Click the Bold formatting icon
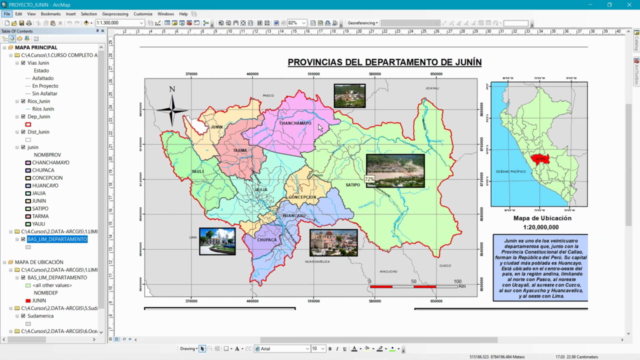 pyautogui.click(x=330, y=349)
